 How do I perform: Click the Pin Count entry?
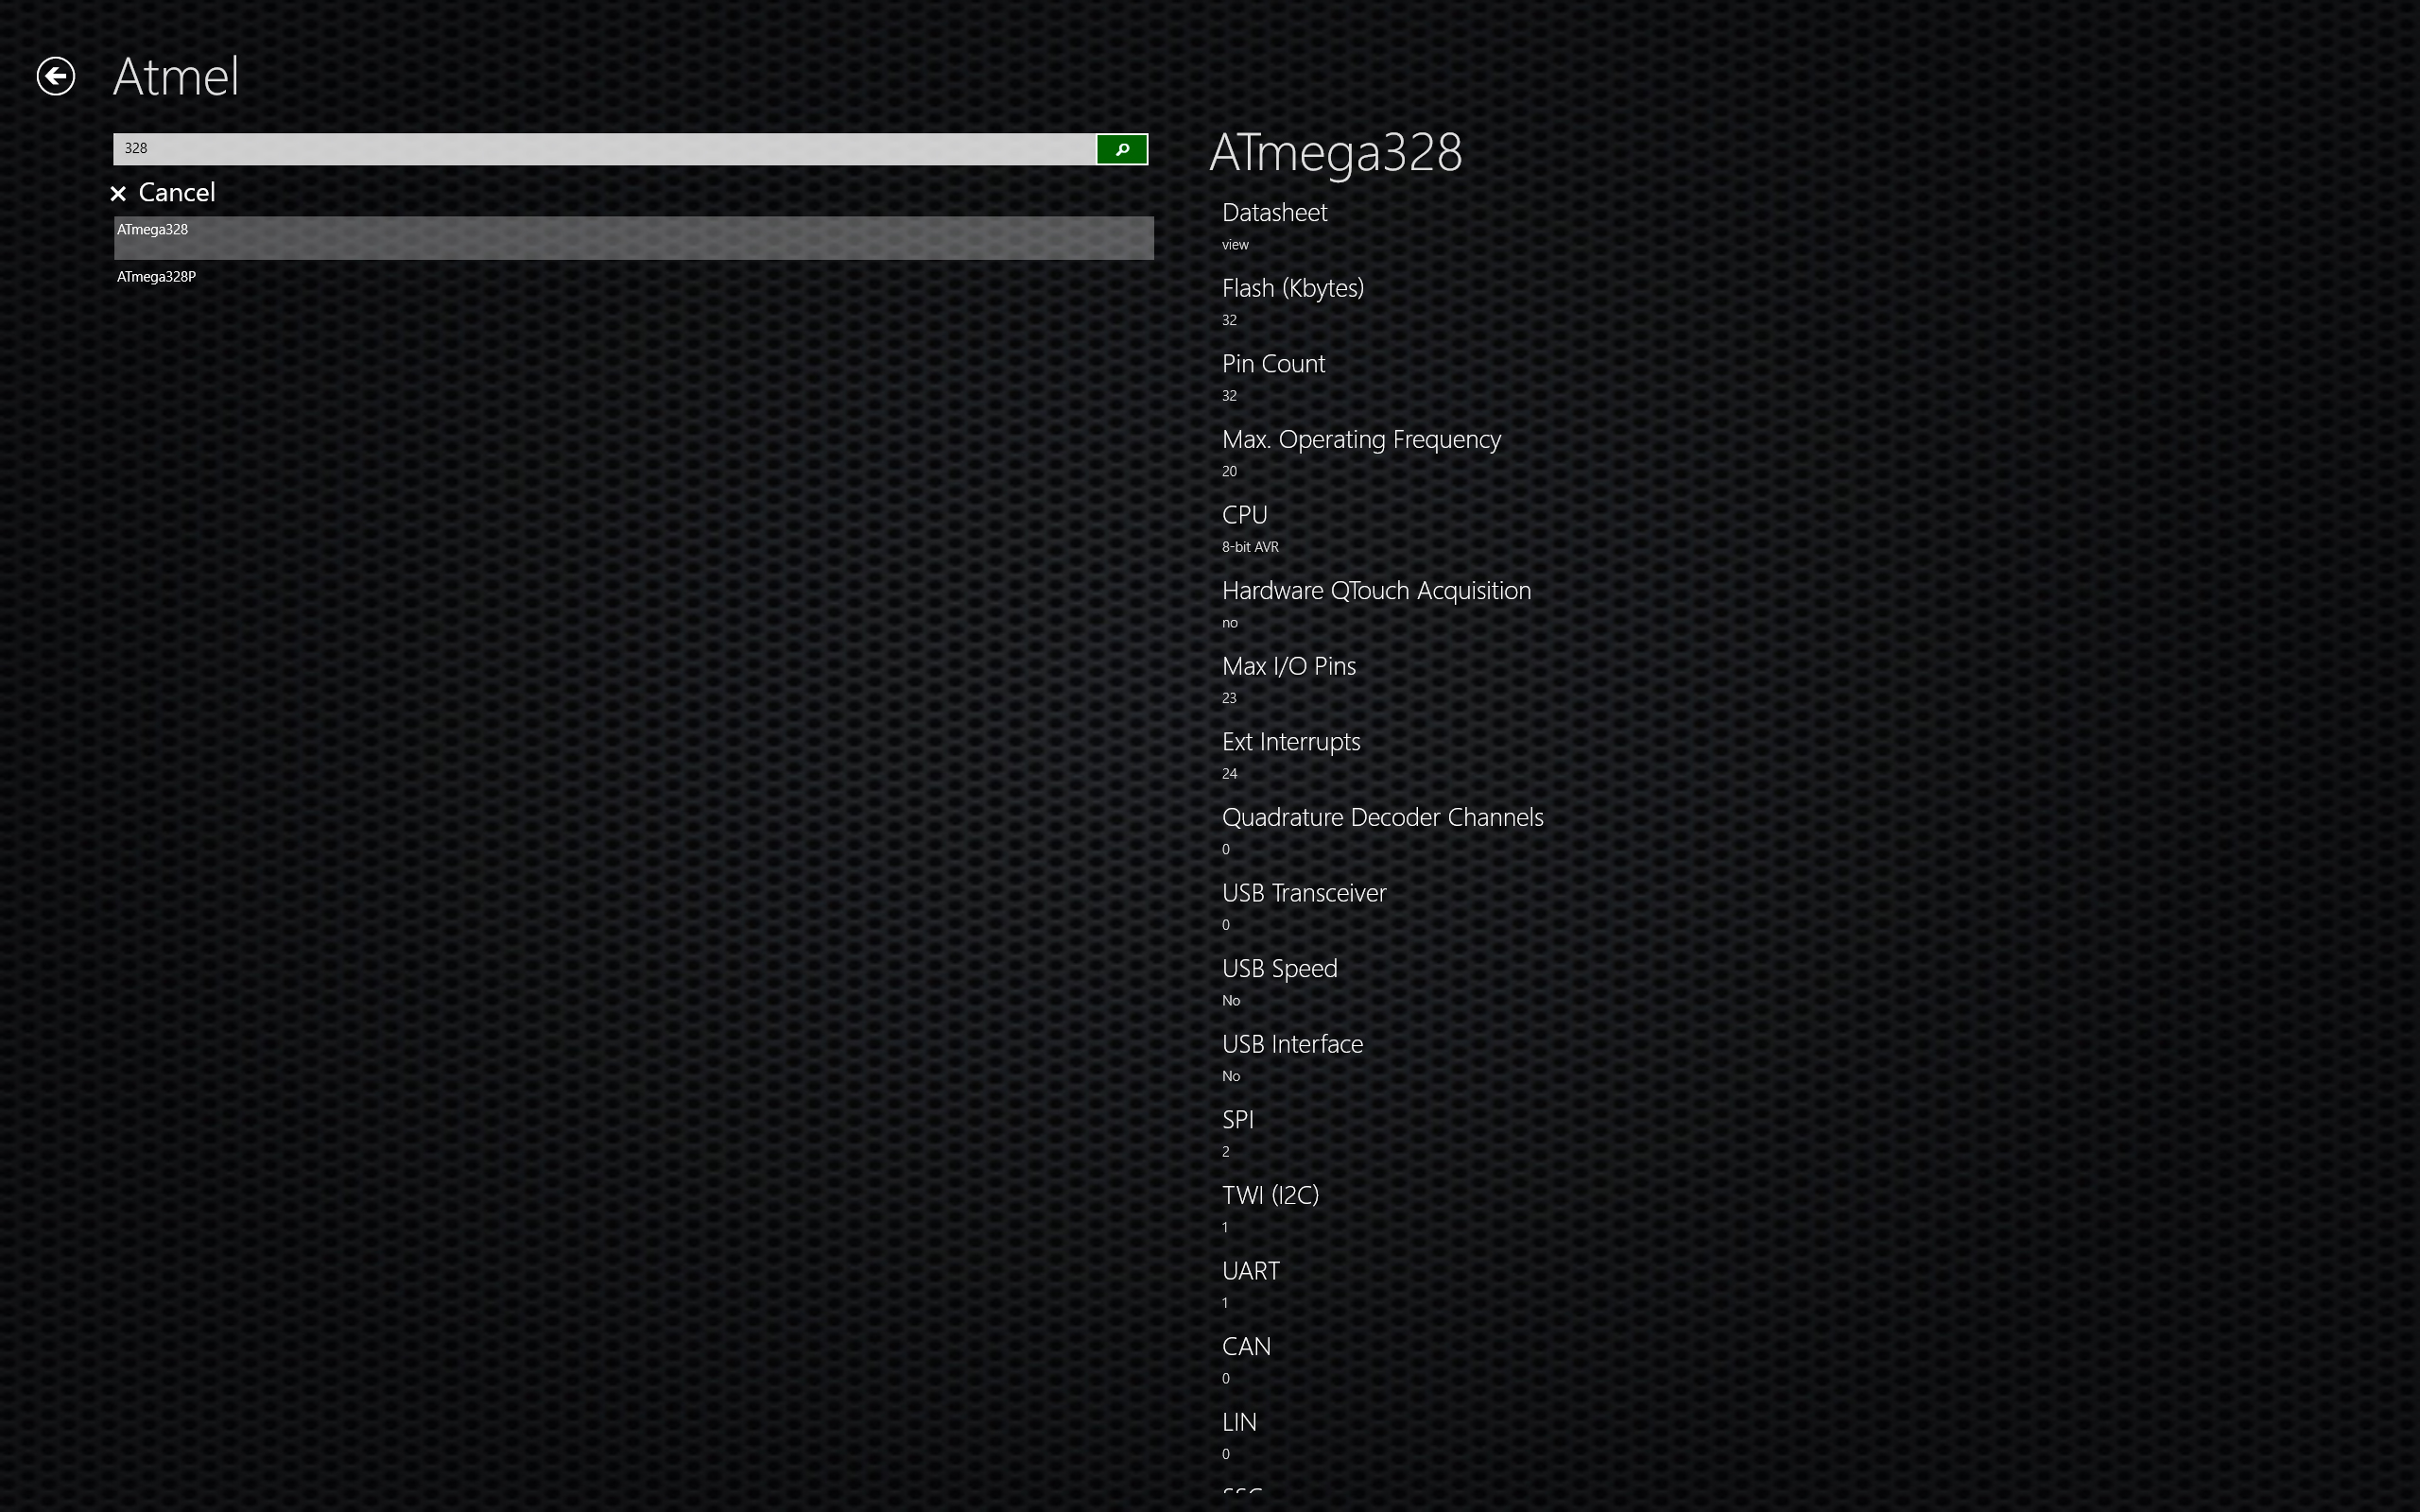pyautogui.click(x=1273, y=364)
